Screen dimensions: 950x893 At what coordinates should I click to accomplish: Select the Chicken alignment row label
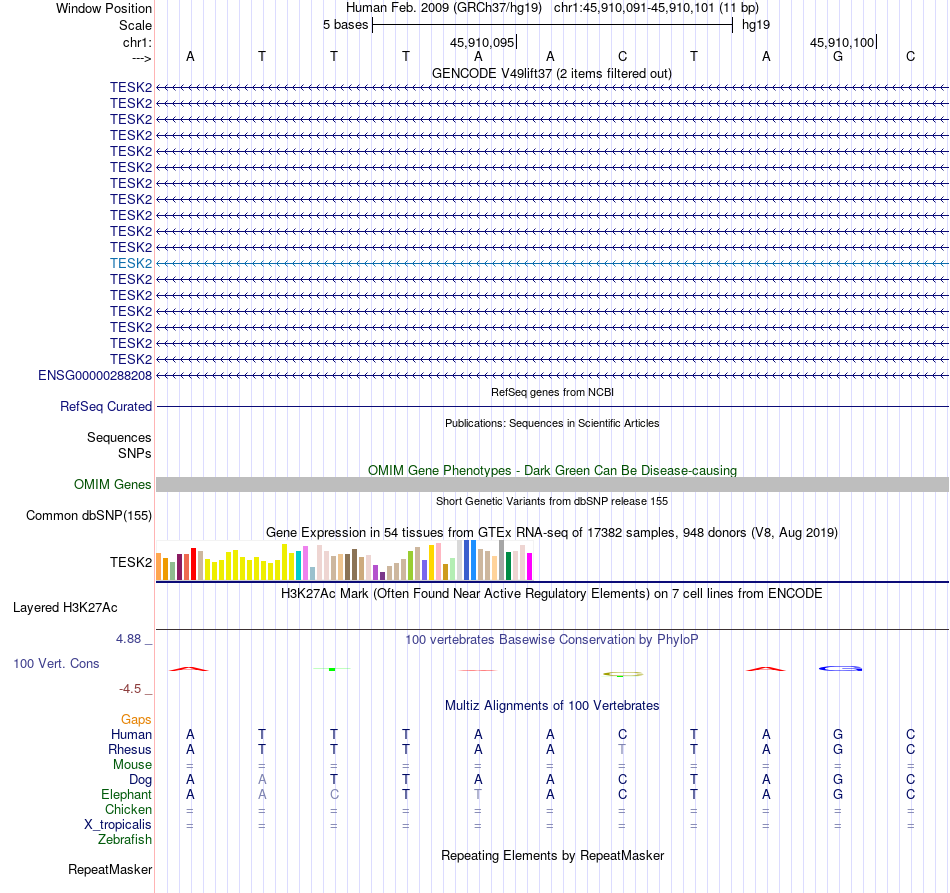[x=128, y=809]
